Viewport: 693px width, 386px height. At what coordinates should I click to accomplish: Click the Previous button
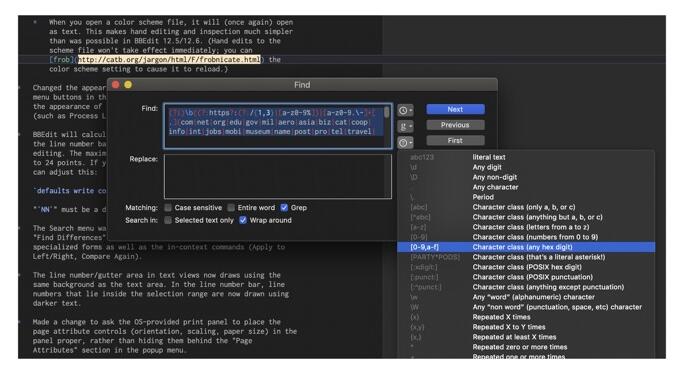455,125
